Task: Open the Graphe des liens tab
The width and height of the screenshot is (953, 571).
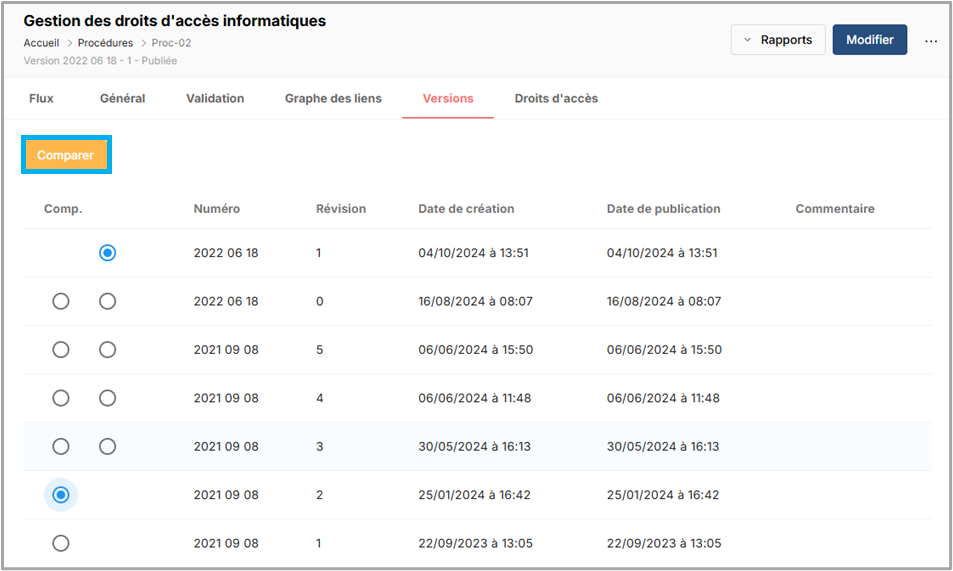Action: pyautogui.click(x=333, y=98)
